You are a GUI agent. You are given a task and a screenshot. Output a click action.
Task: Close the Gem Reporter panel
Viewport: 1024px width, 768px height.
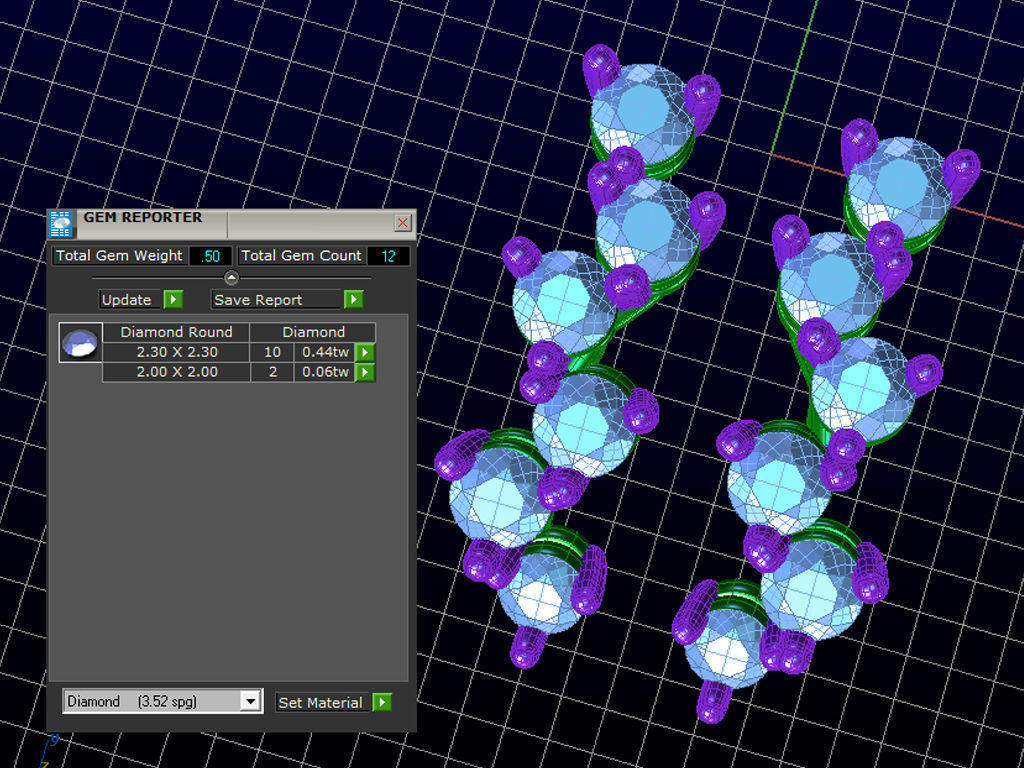403,223
